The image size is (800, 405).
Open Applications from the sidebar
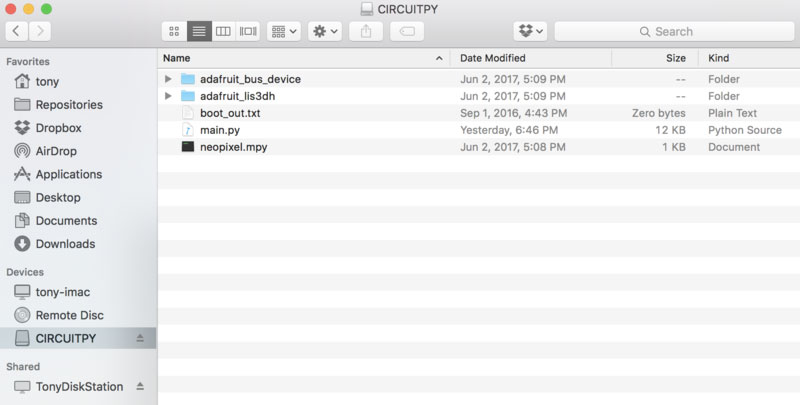[x=68, y=174]
